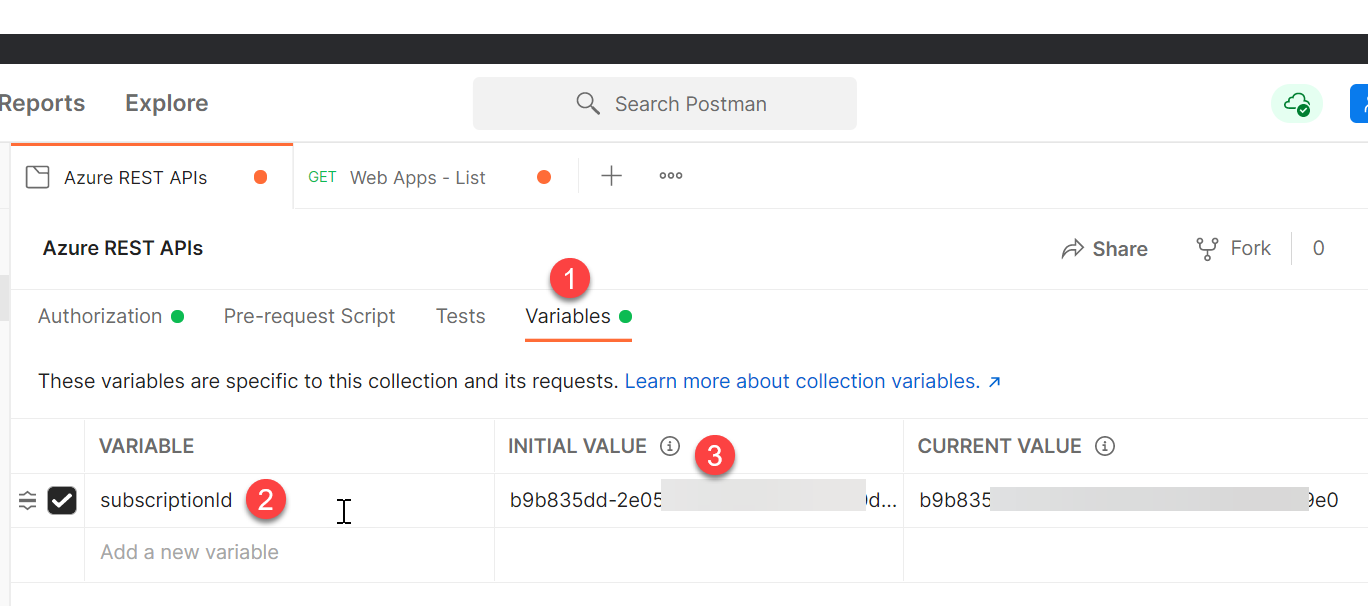Image resolution: width=1368 pixels, height=606 pixels.
Task: Click the Share button
Action: pyautogui.click(x=1104, y=248)
